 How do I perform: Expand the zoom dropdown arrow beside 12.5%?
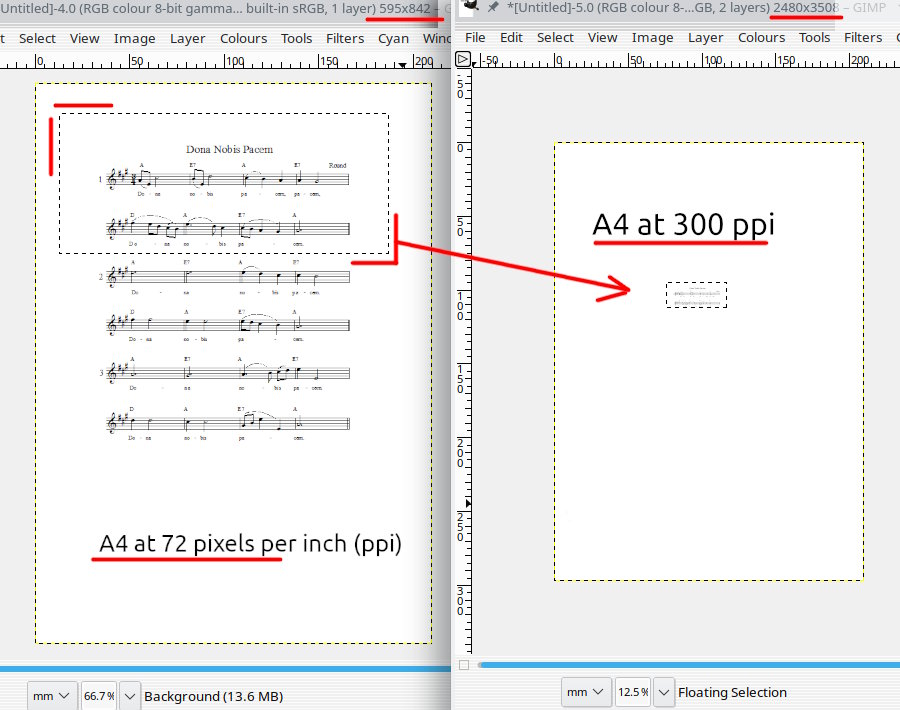[x=664, y=692]
